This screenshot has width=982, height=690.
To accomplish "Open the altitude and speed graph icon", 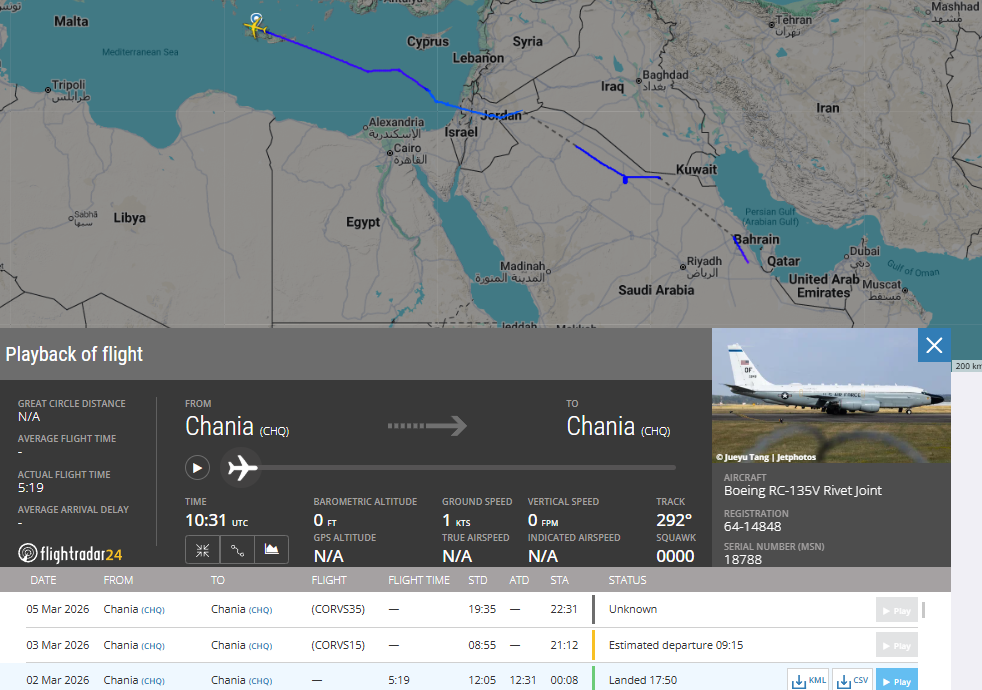I will [x=271, y=549].
